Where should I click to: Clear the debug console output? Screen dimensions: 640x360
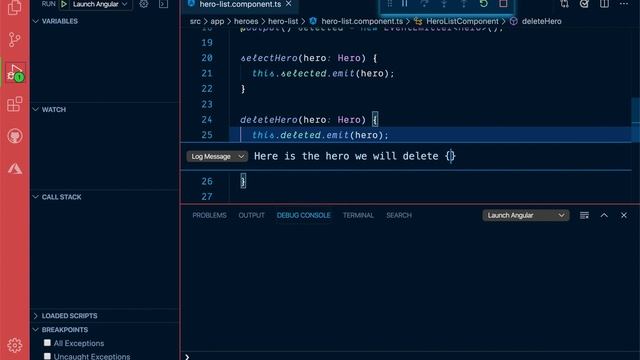(584, 215)
